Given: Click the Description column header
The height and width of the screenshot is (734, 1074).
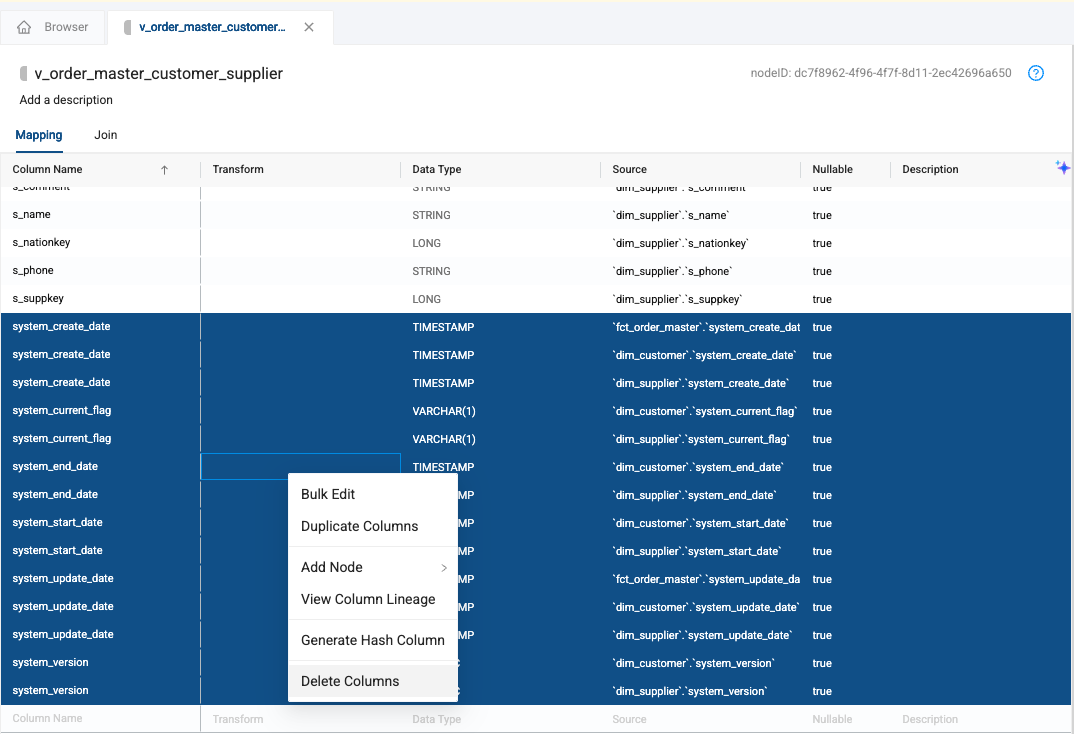Looking at the screenshot, I should click(930, 170).
